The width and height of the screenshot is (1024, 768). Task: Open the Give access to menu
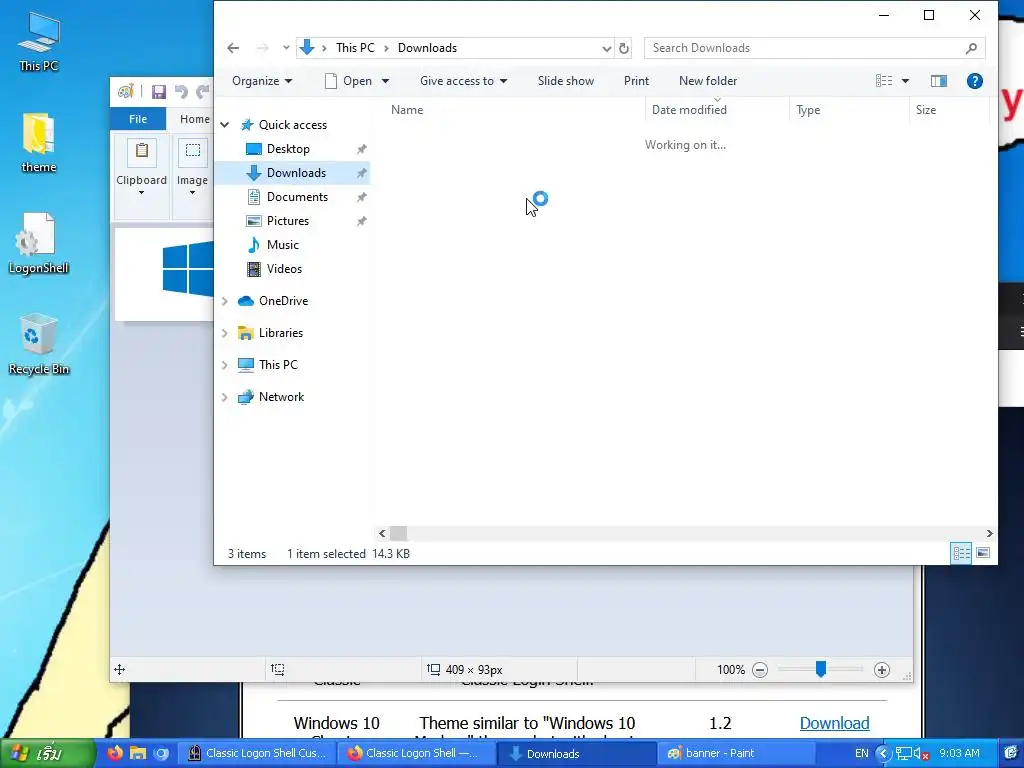point(463,81)
